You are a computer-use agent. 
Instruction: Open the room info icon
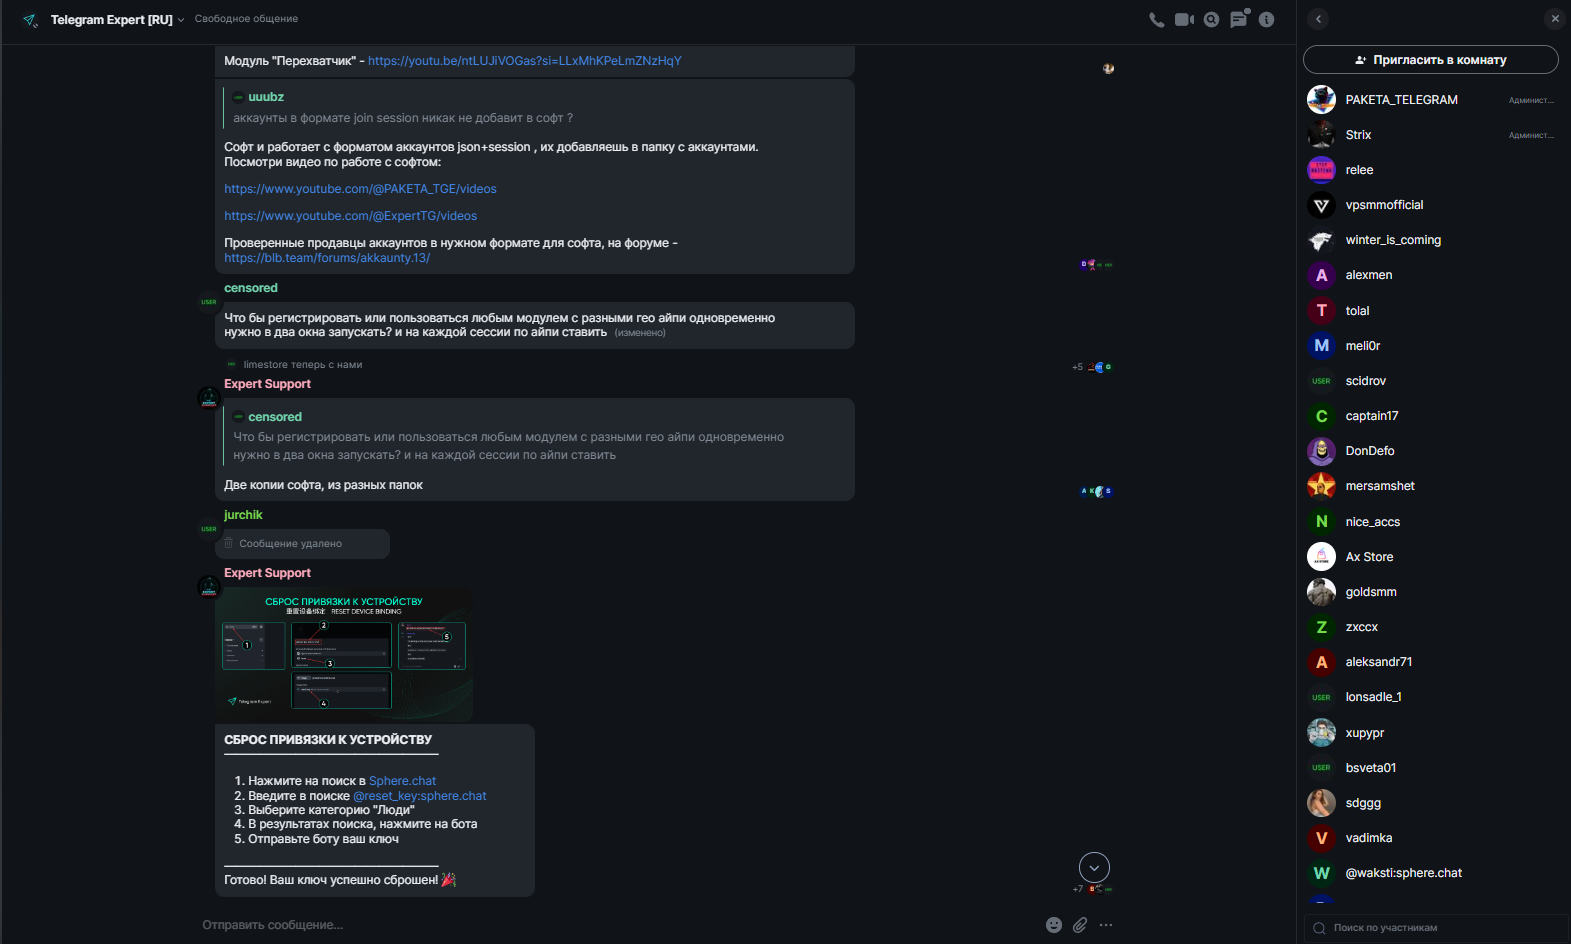1266,20
